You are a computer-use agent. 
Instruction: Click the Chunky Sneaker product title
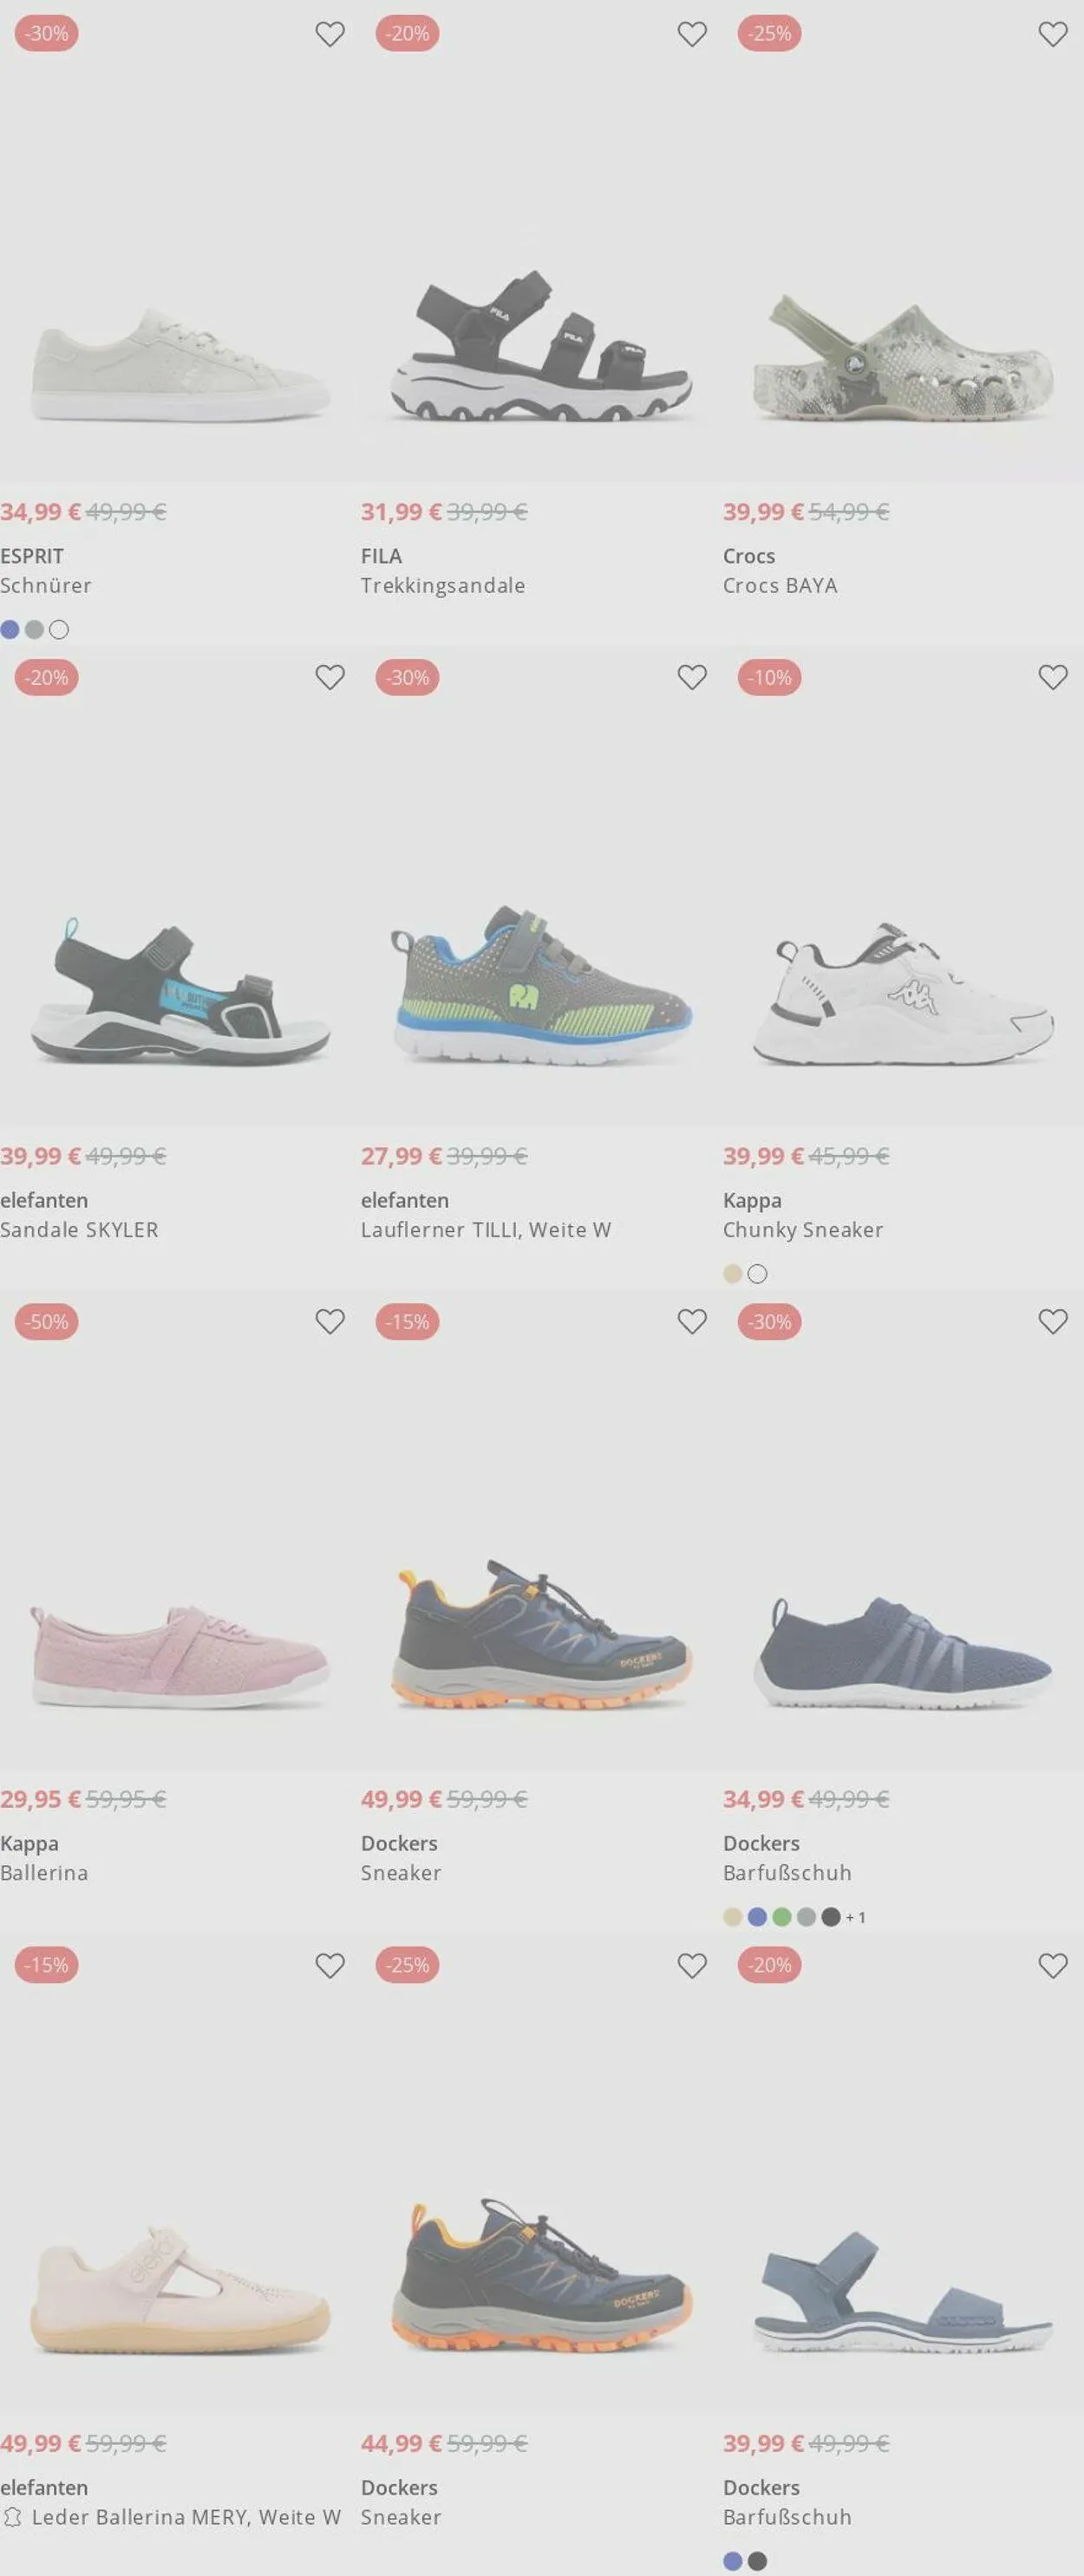[803, 1230]
